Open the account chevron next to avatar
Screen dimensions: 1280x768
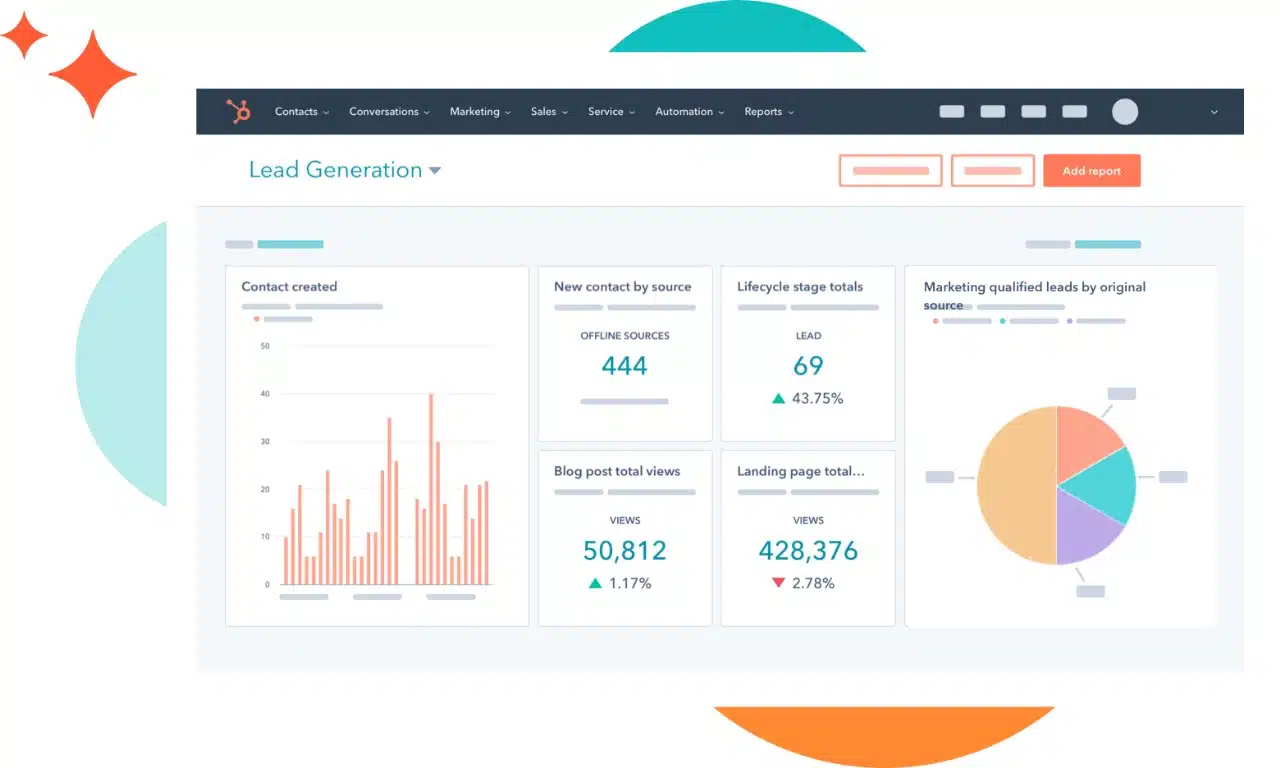coord(1214,112)
